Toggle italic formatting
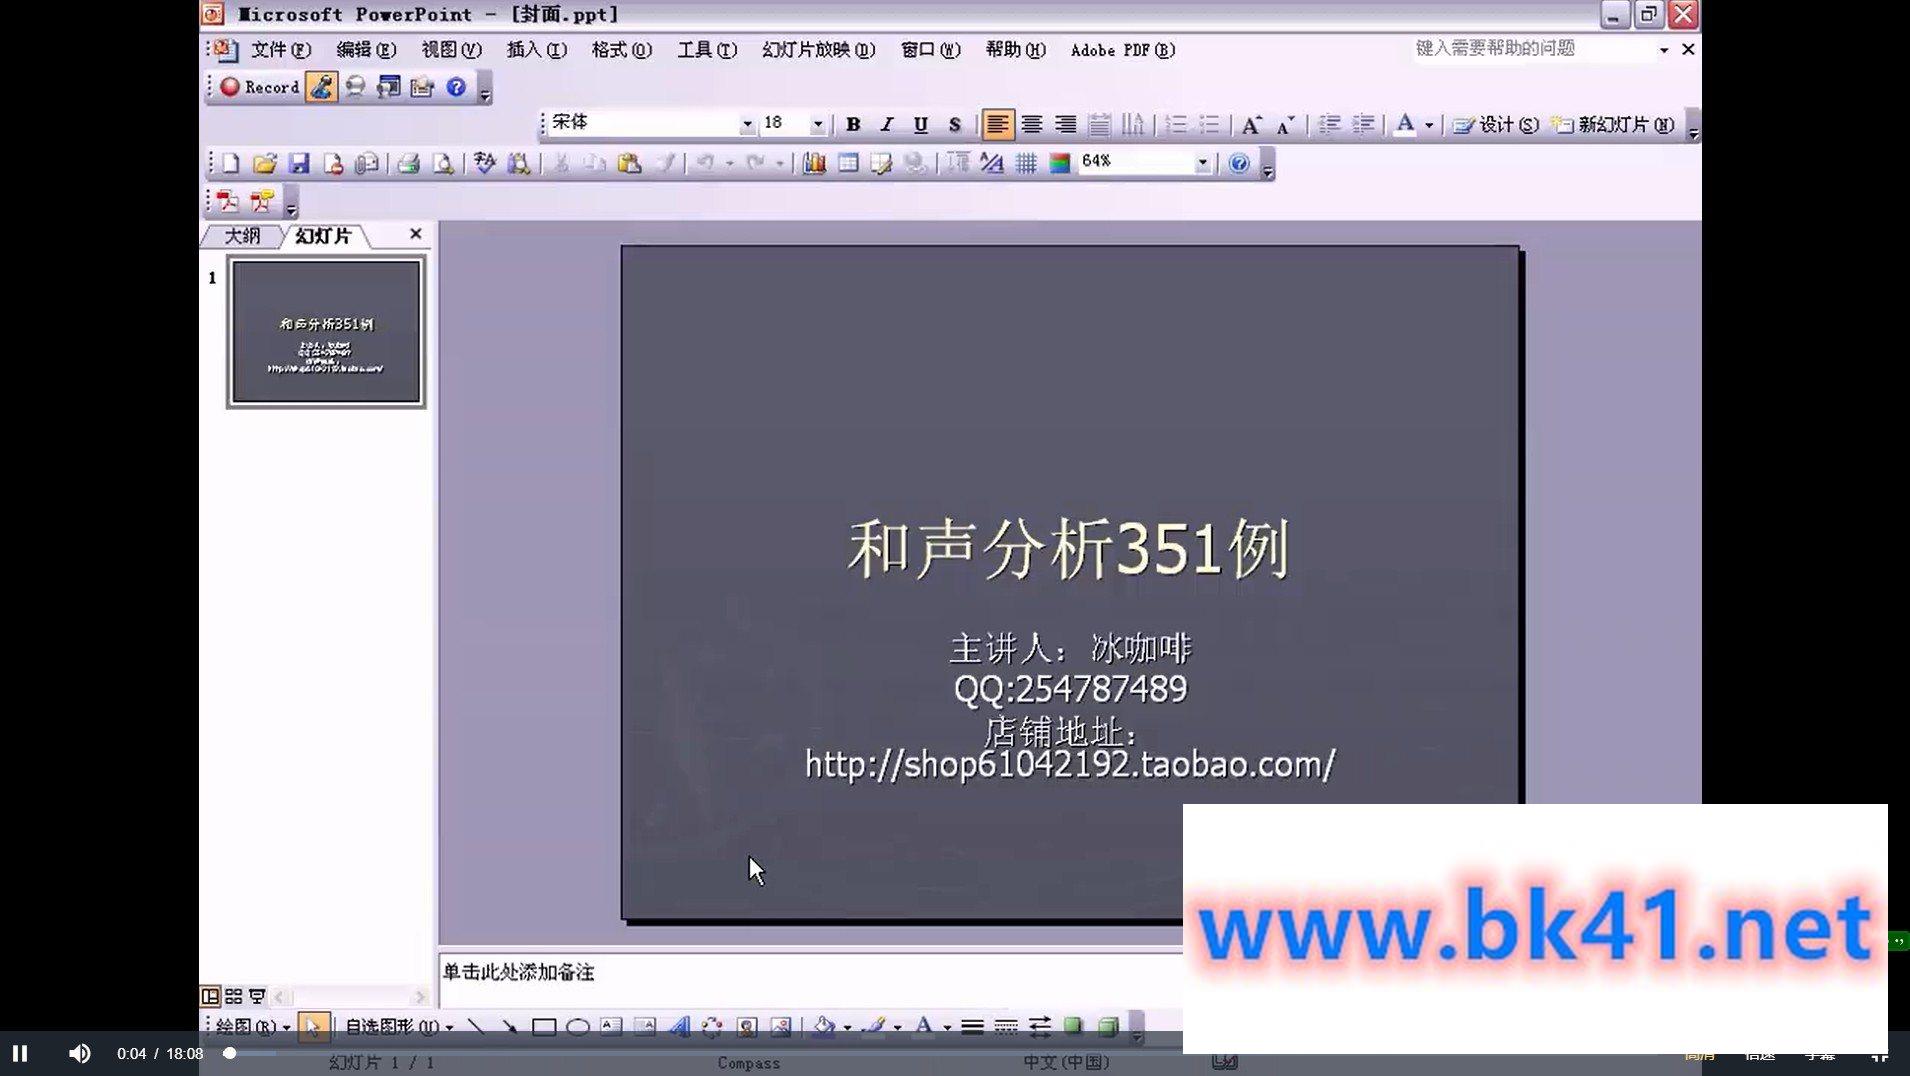Viewport: 1910px width, 1076px height. pos(886,124)
